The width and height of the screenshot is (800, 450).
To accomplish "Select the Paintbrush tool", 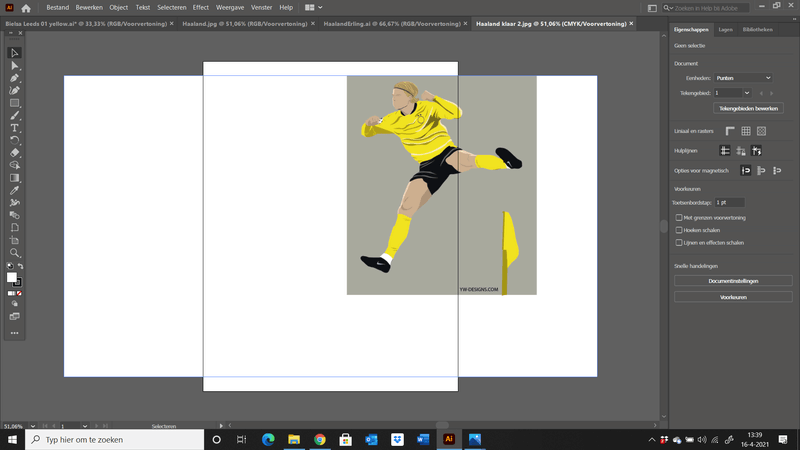I will tap(14, 115).
